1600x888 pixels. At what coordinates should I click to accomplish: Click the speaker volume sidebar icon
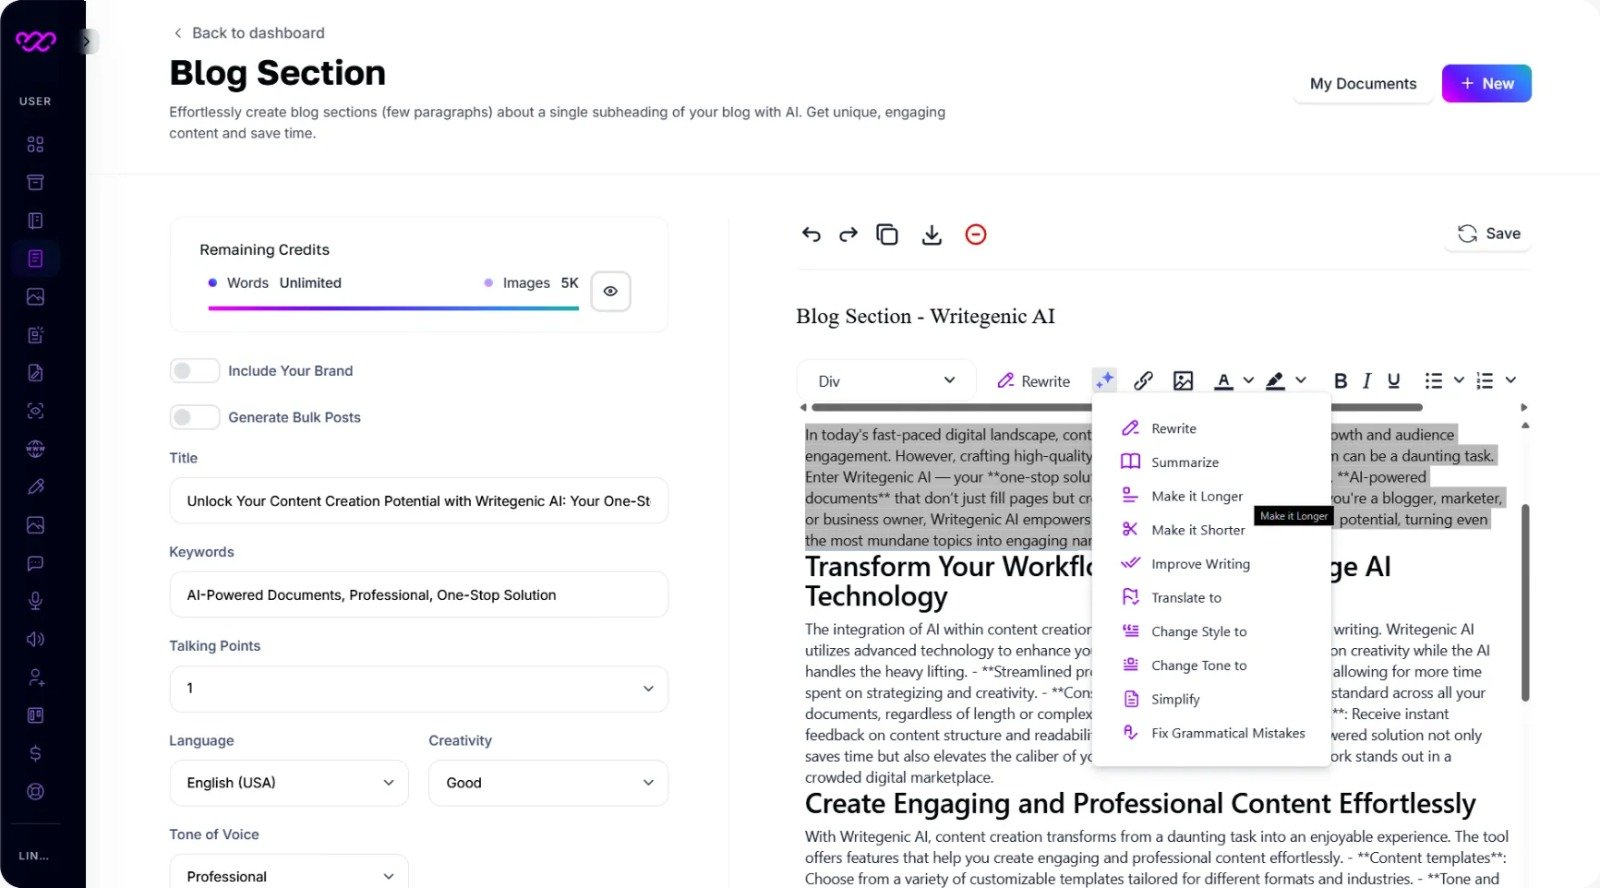[35, 639]
